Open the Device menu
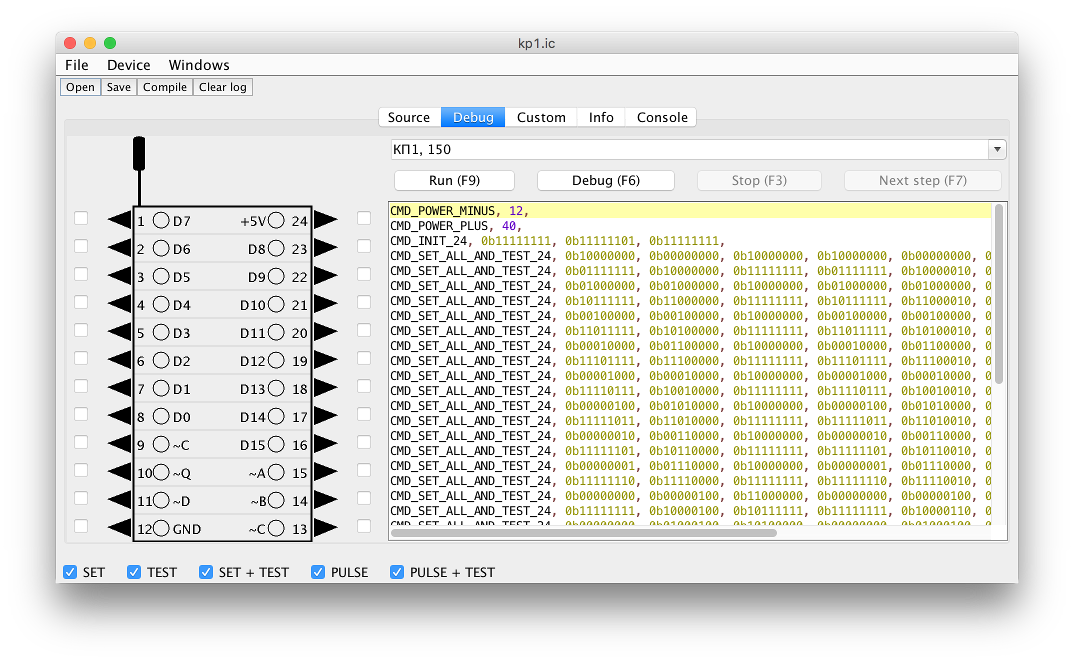Viewport: 1074px width, 663px height. [128, 65]
